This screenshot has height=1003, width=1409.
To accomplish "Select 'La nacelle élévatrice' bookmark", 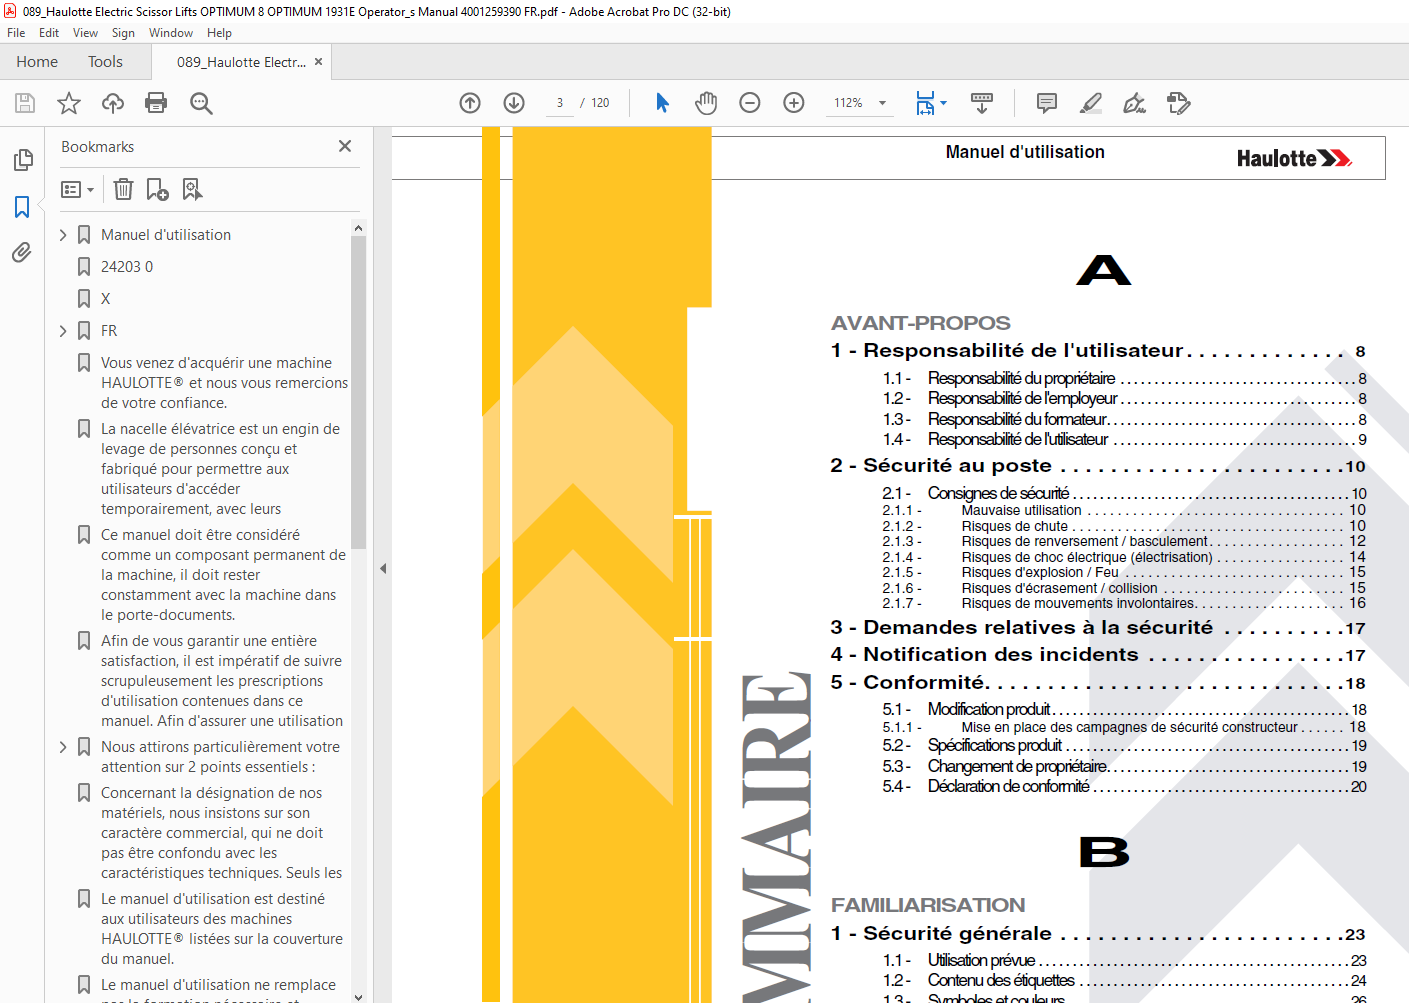I will click(220, 469).
